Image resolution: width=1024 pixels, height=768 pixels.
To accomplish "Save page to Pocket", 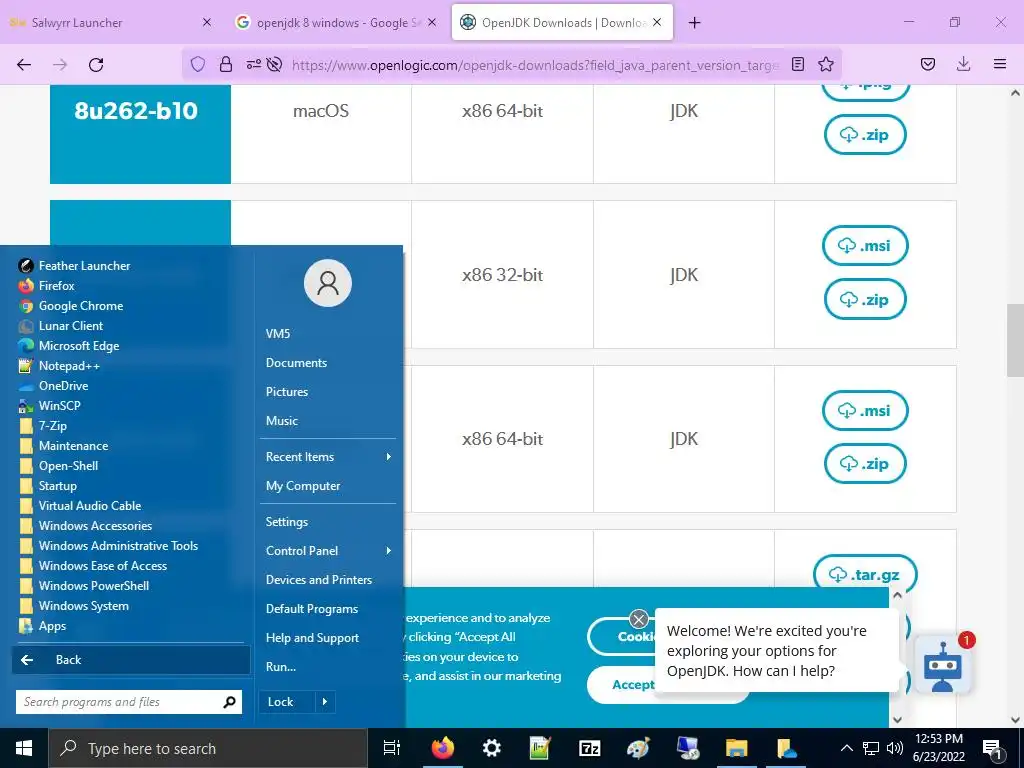I will (x=927, y=64).
